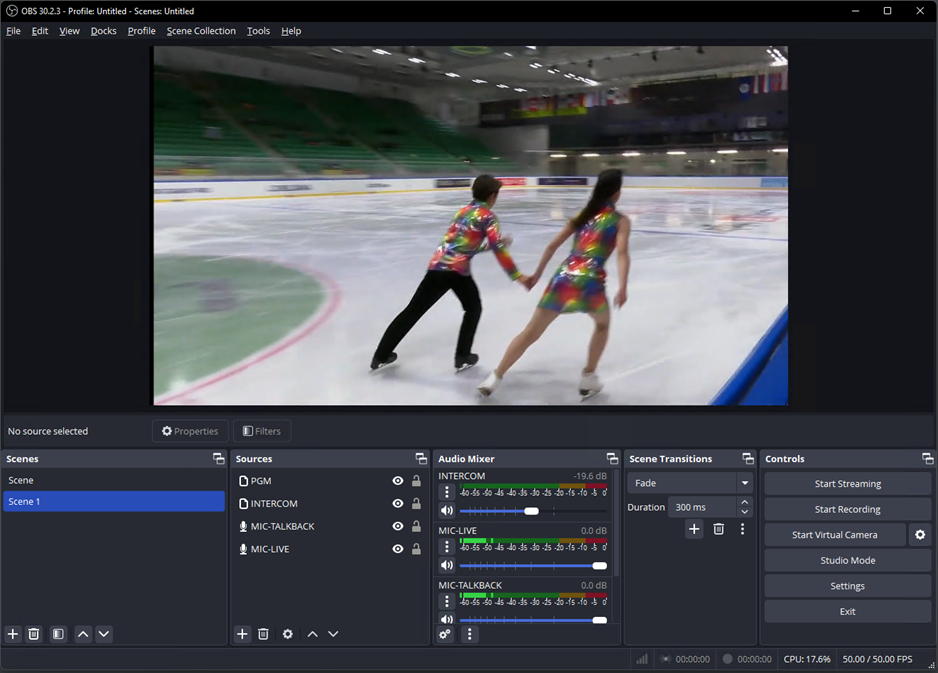938x673 pixels.
Task: Open advanced audio properties gears icon
Action: pyautogui.click(x=446, y=634)
